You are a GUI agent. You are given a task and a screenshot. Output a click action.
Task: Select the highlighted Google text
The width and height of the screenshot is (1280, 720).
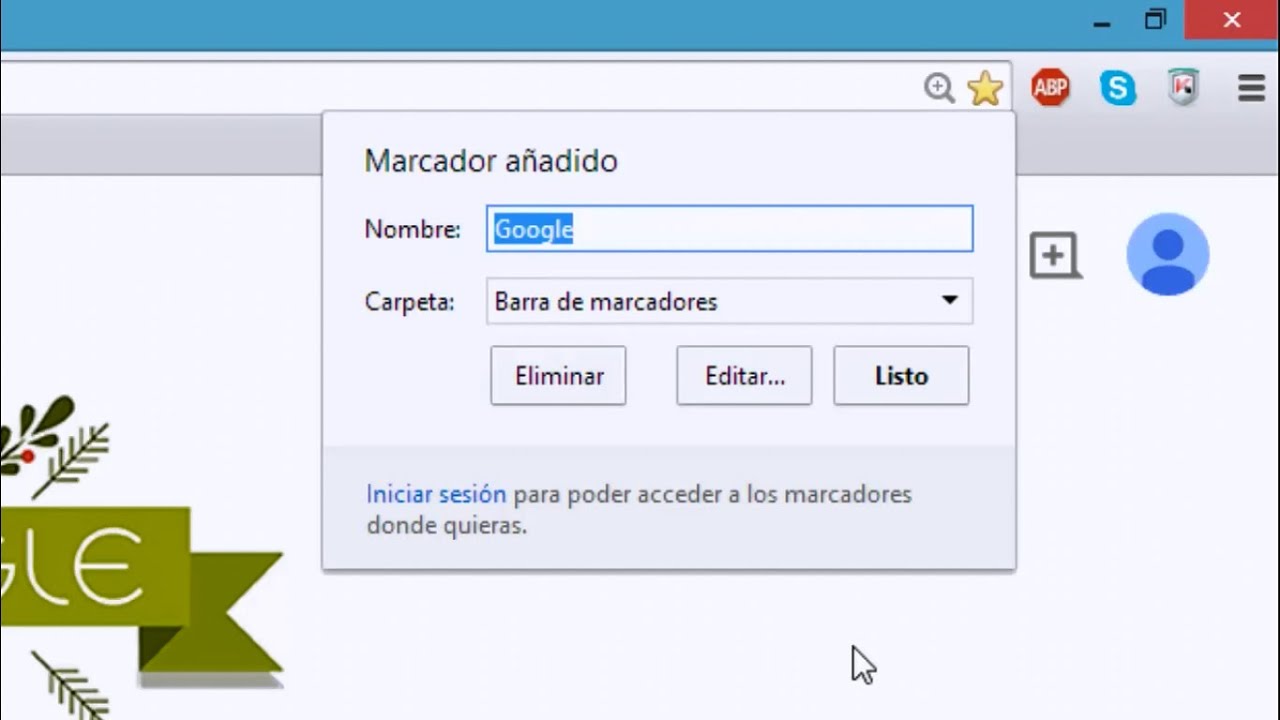(x=533, y=229)
